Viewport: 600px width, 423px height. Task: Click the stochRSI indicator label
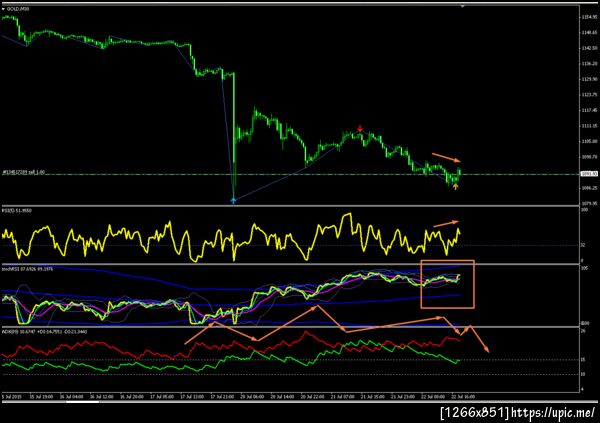coord(27,269)
